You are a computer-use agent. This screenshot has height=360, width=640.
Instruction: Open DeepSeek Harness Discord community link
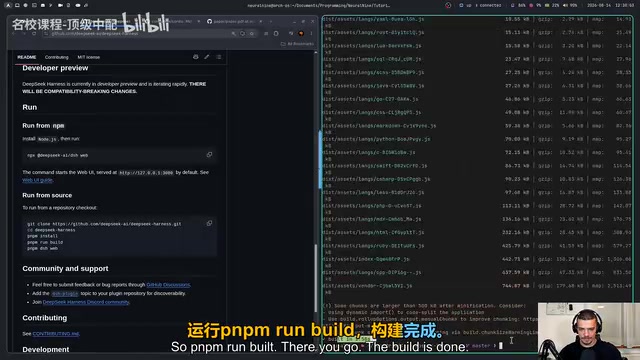86,302
